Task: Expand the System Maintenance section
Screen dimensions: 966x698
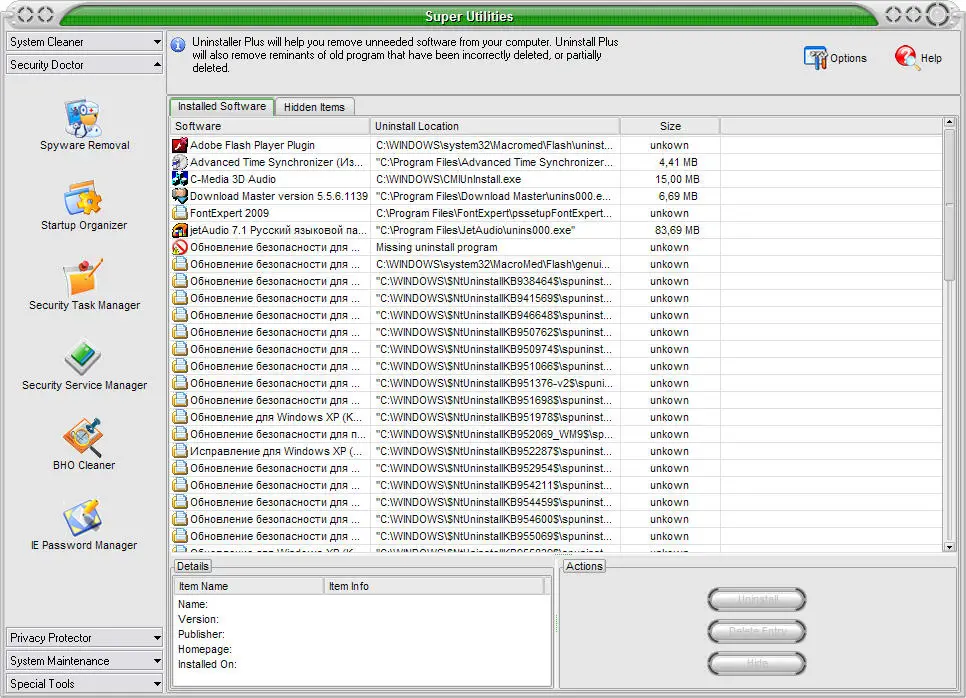Action: click(x=84, y=661)
